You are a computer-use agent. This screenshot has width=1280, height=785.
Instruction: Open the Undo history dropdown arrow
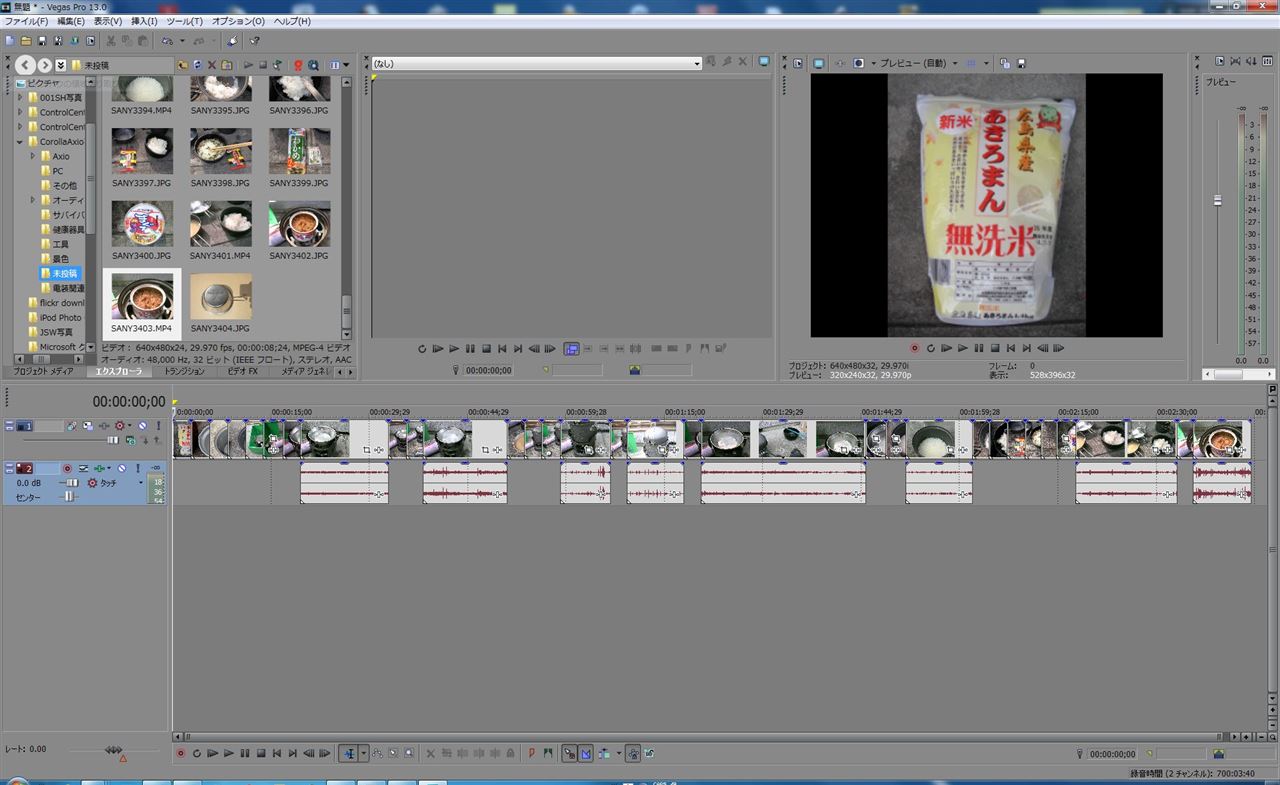click(x=182, y=41)
